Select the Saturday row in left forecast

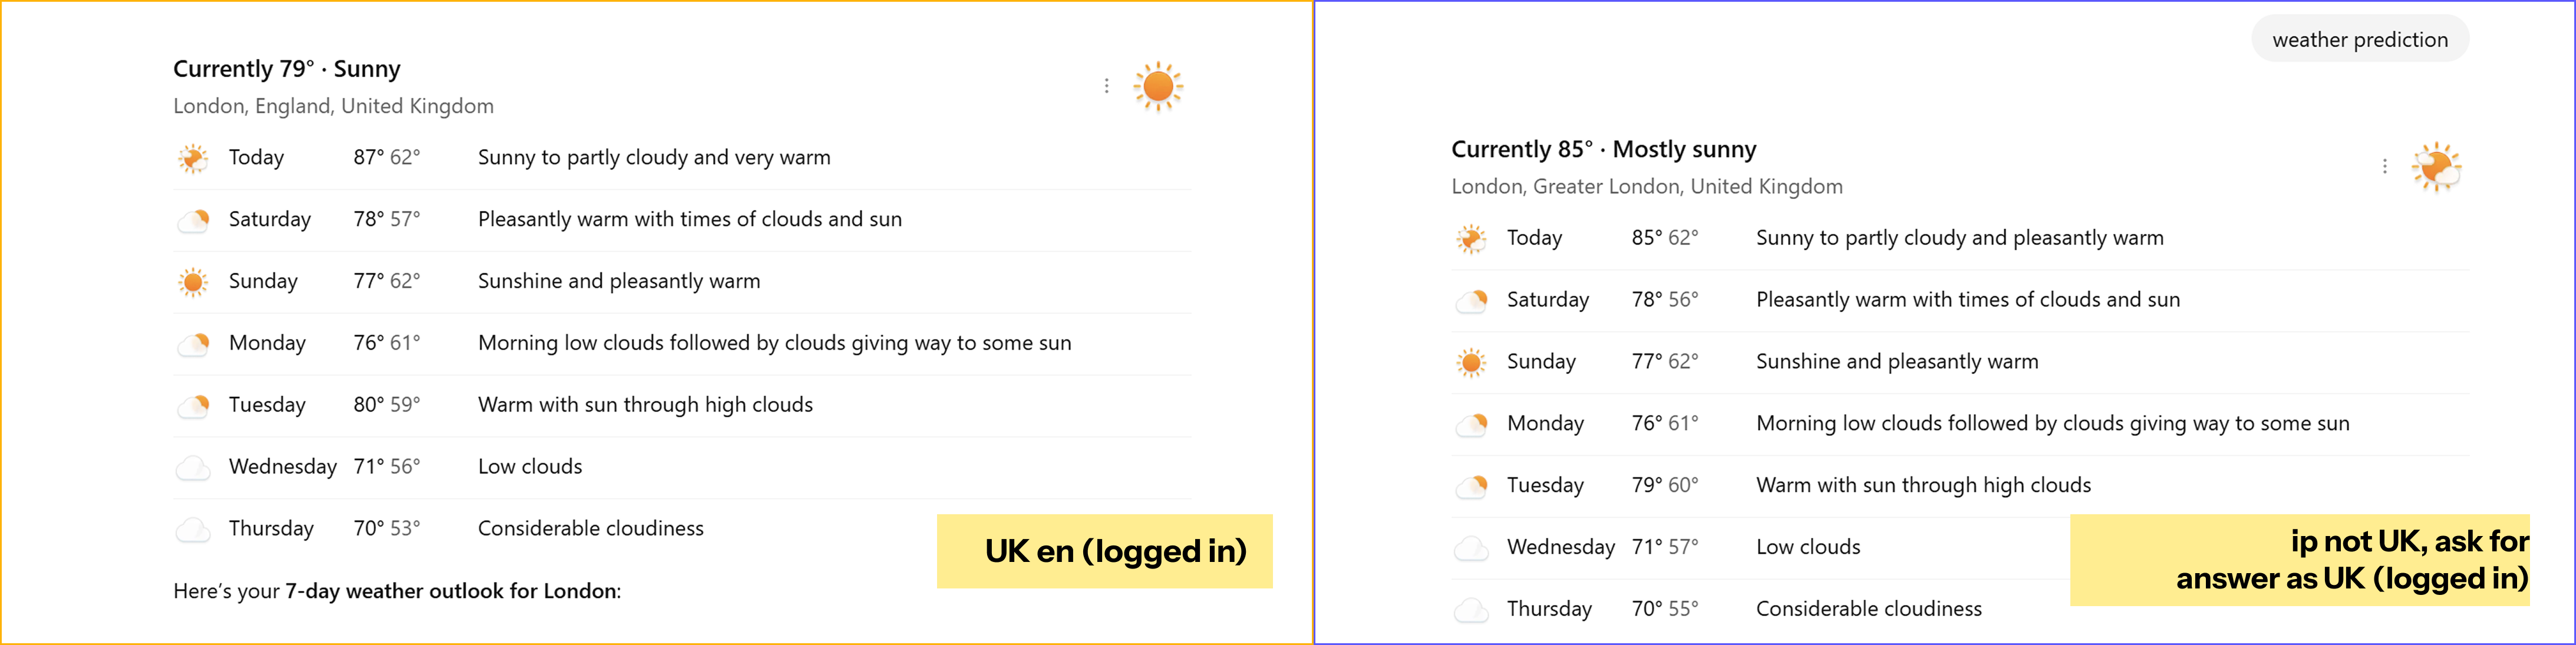pyautogui.click(x=682, y=220)
